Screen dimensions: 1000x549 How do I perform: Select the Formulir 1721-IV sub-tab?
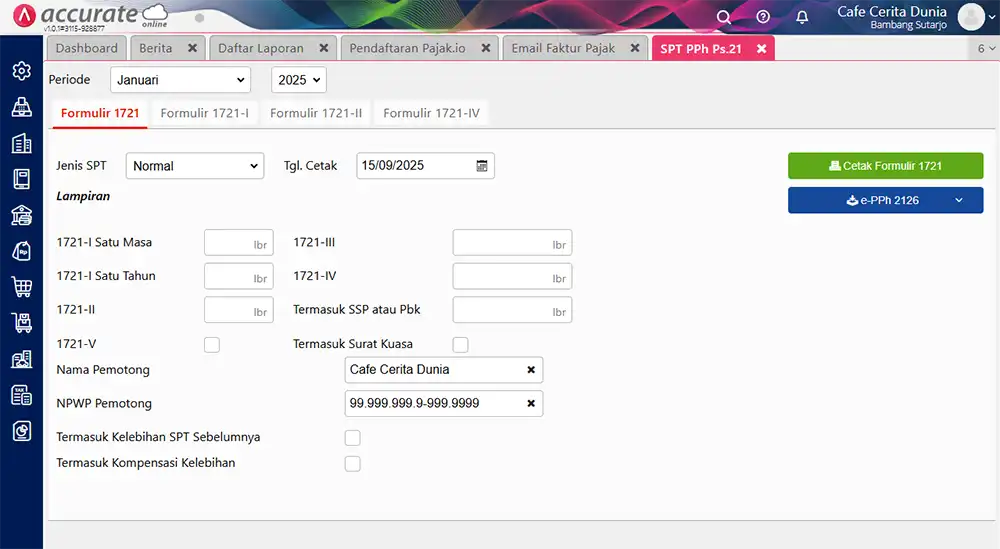[x=431, y=113]
